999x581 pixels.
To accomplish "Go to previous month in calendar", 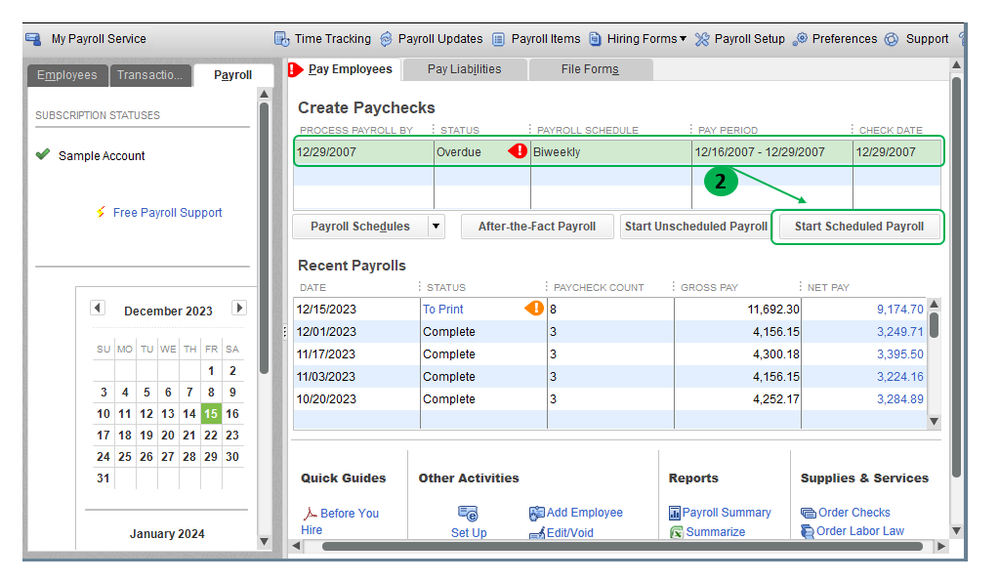I will pos(97,308).
